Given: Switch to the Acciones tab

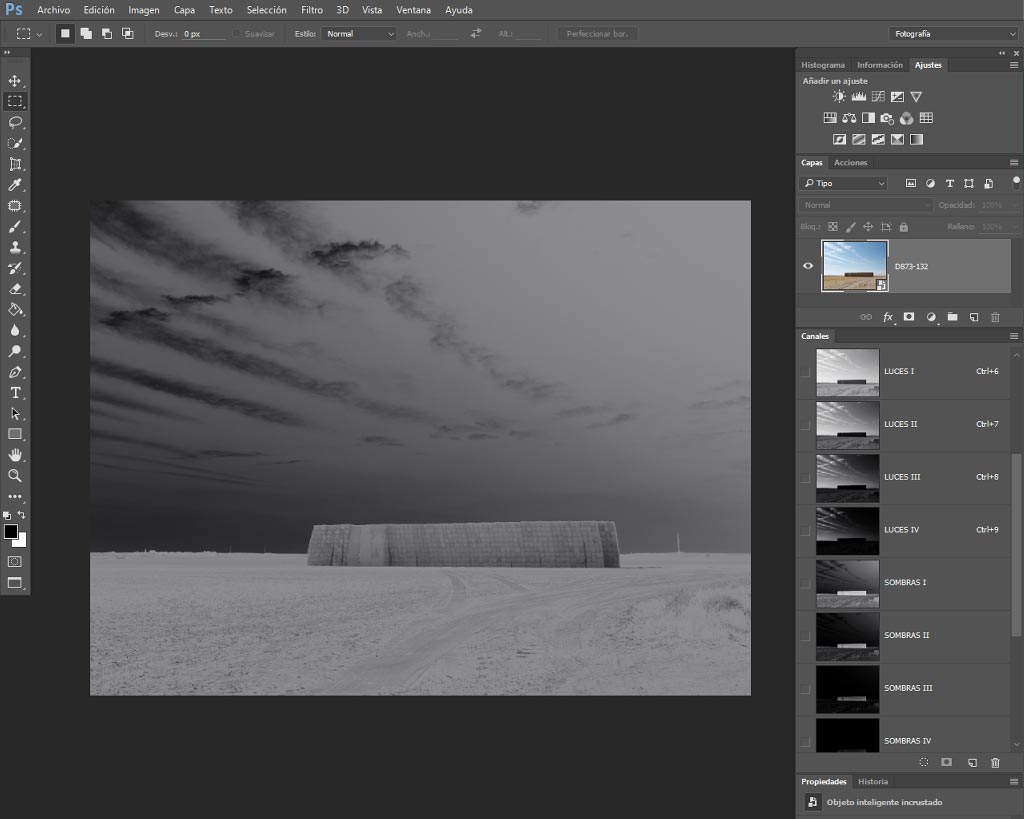Looking at the screenshot, I should [850, 163].
